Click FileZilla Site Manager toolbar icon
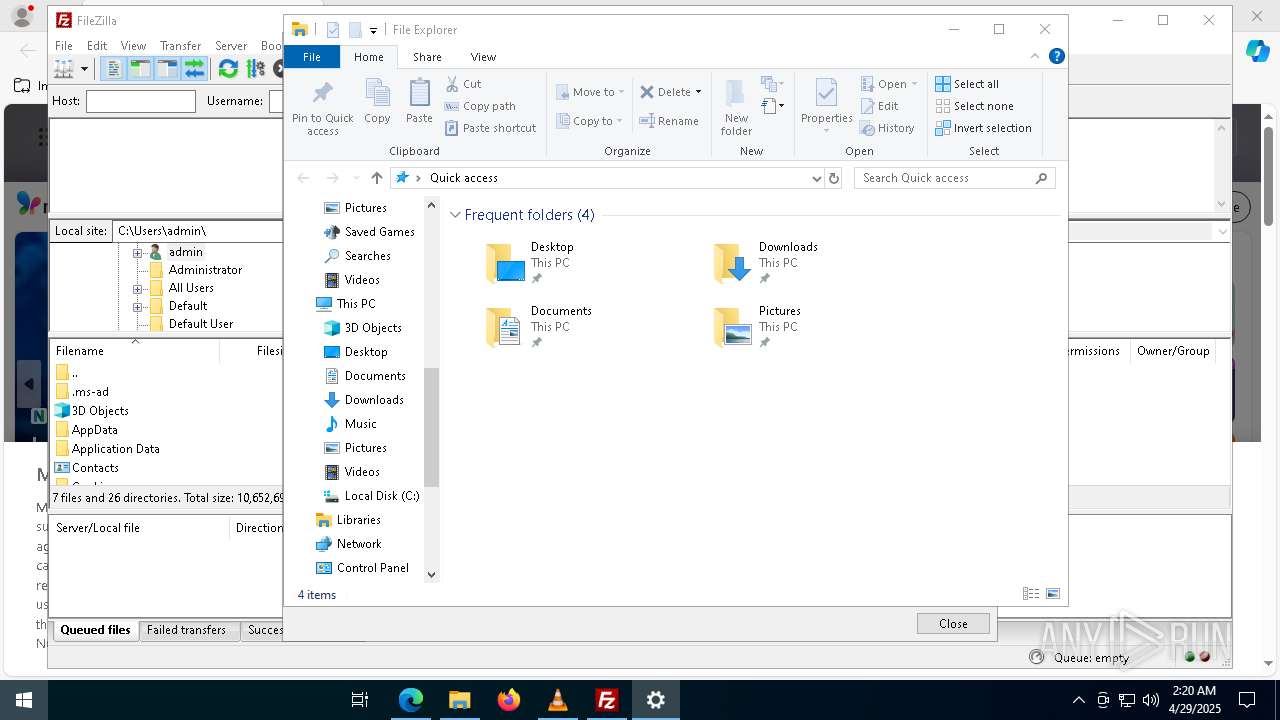The height and width of the screenshot is (720, 1280). tap(64, 69)
